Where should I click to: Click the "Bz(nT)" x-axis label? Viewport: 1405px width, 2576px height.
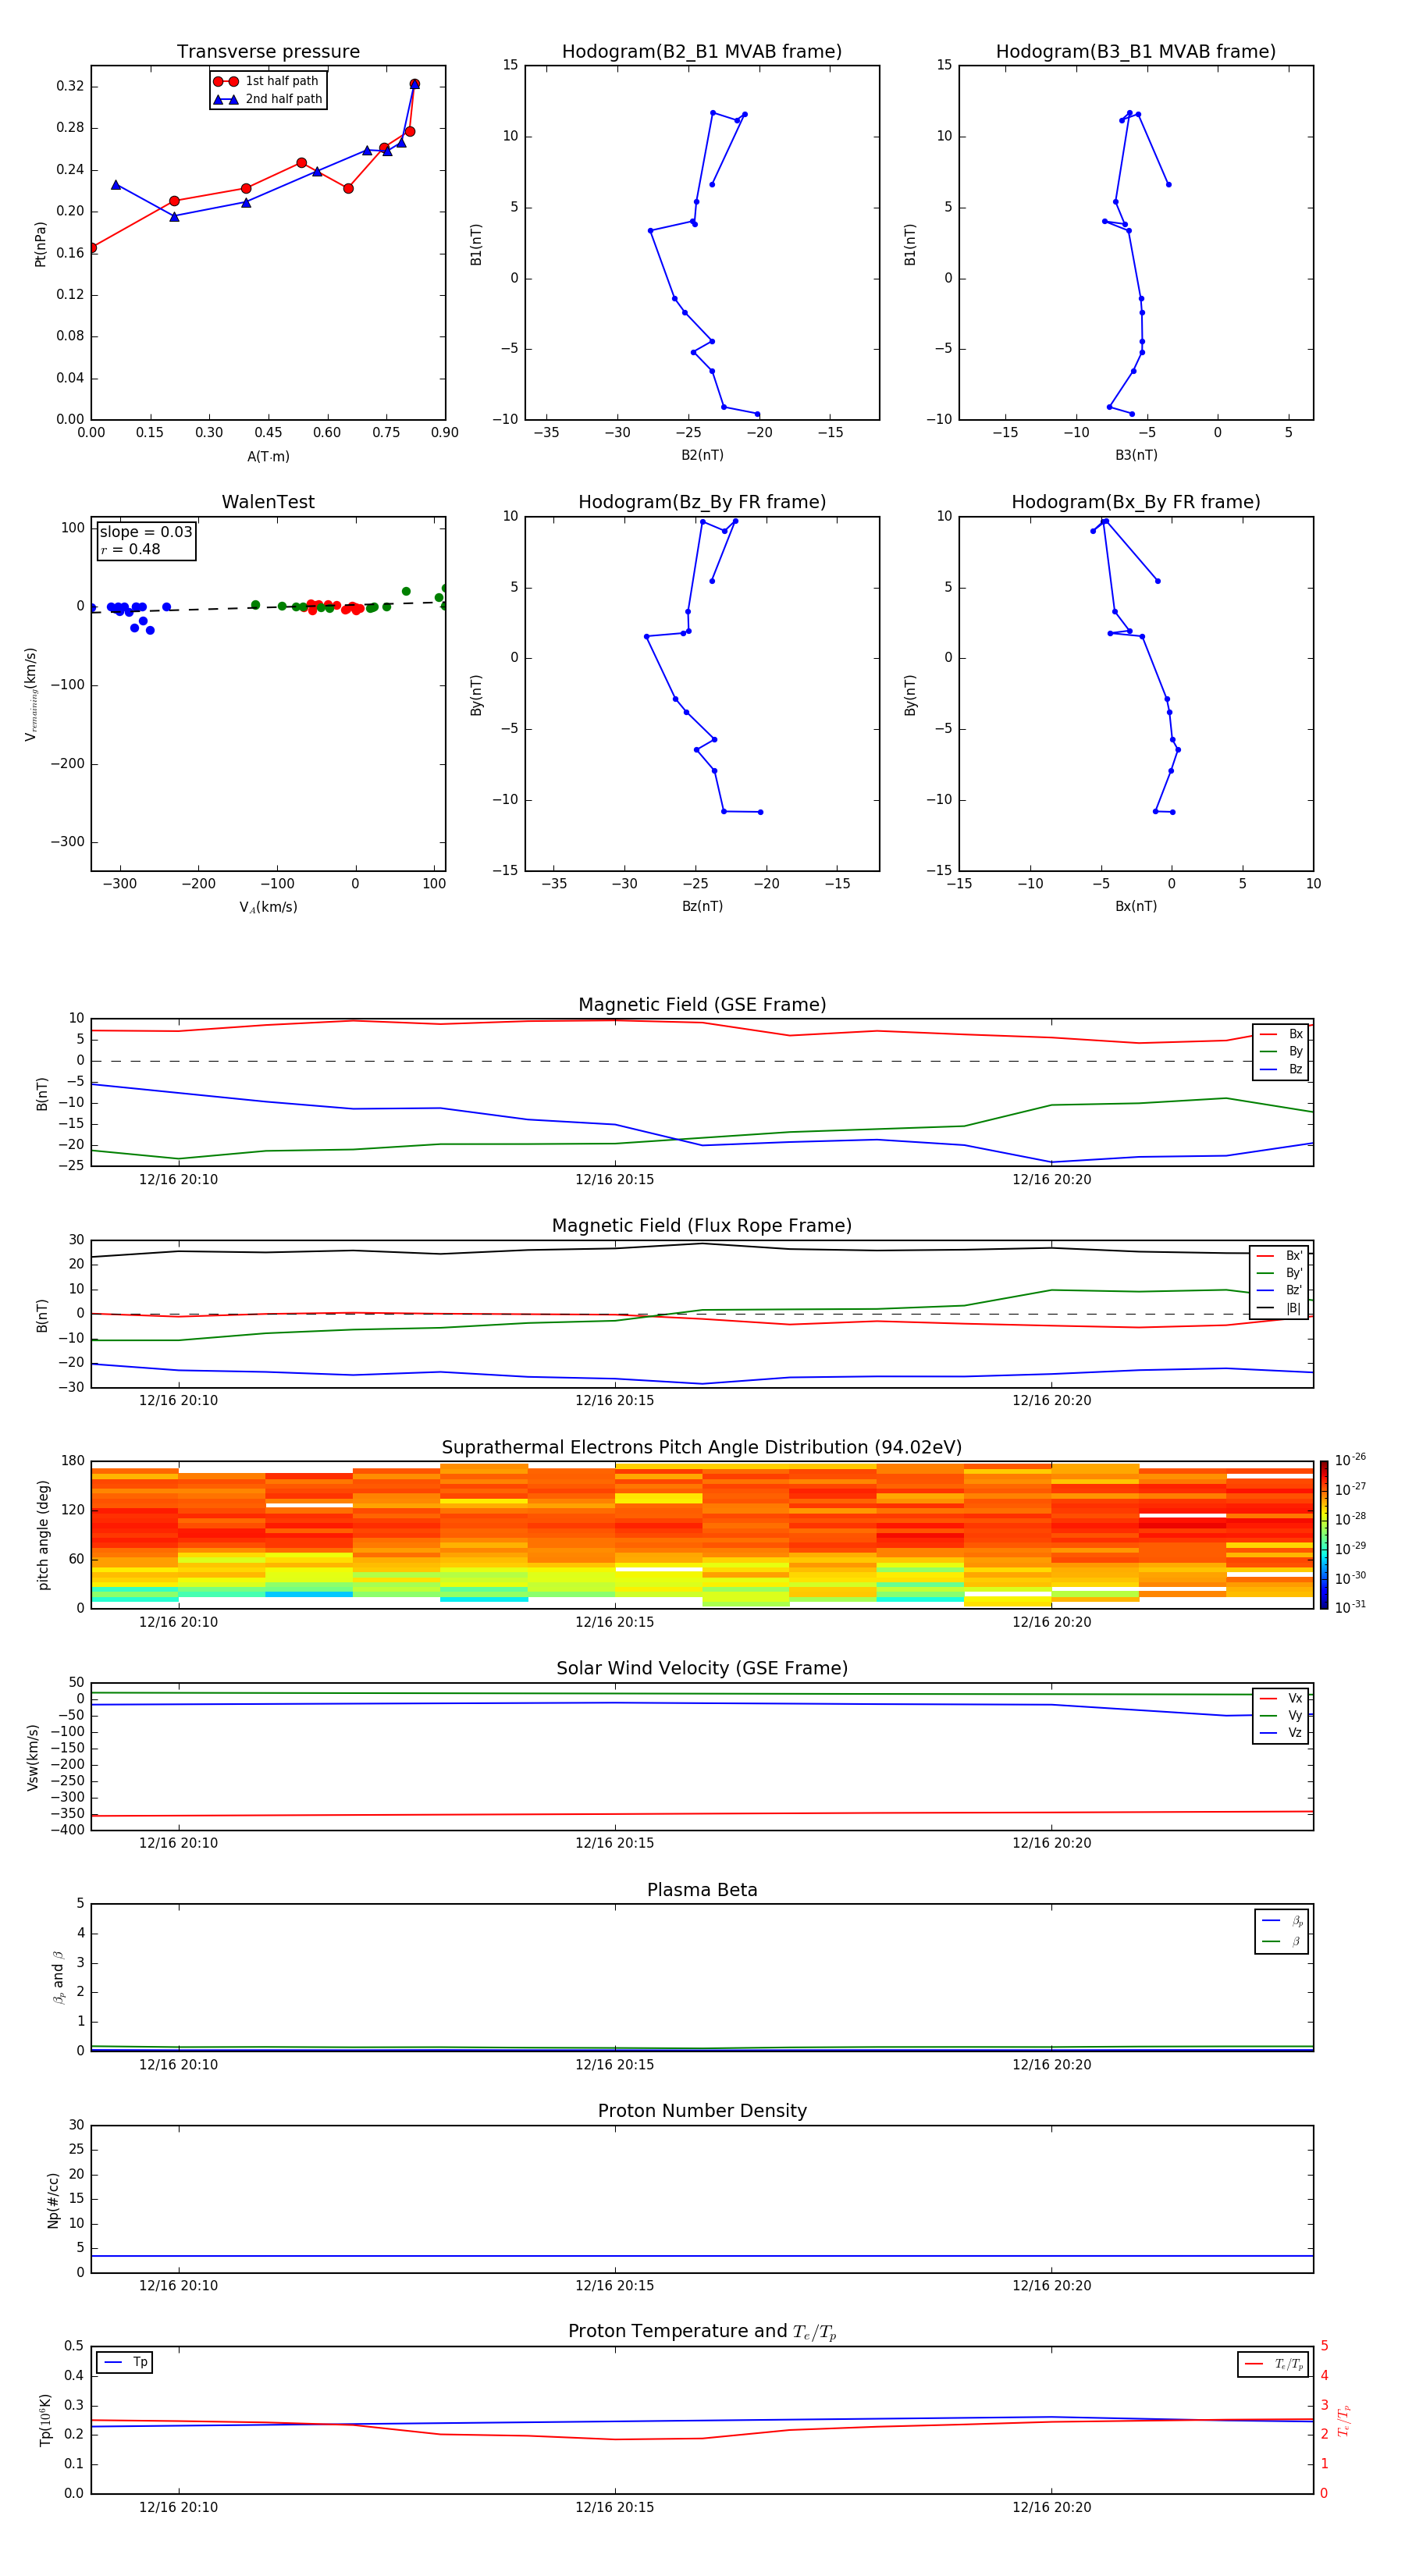point(702,906)
